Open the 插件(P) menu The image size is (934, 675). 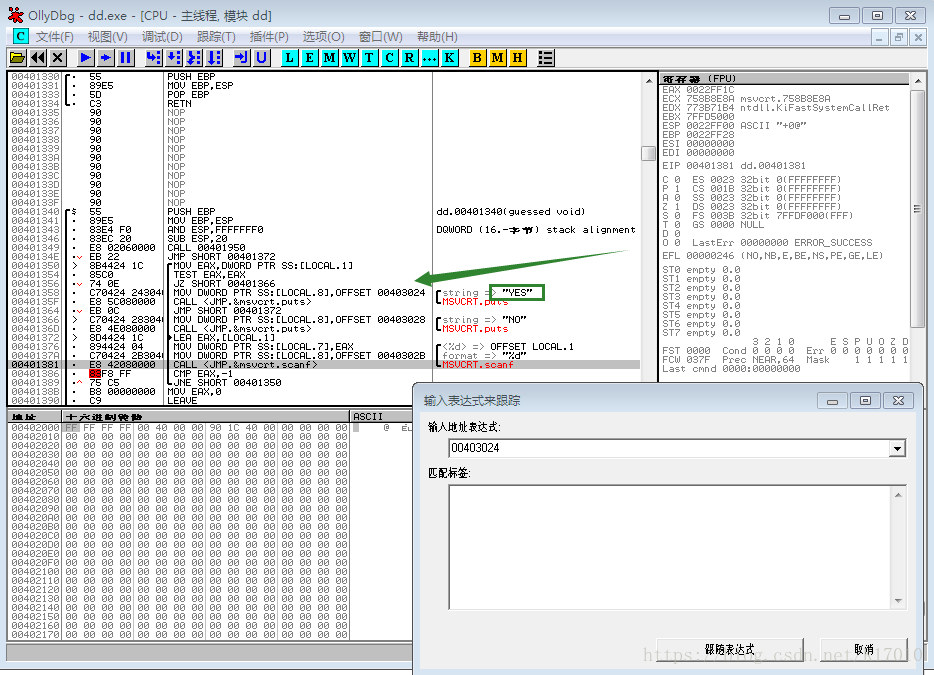[x=269, y=37]
